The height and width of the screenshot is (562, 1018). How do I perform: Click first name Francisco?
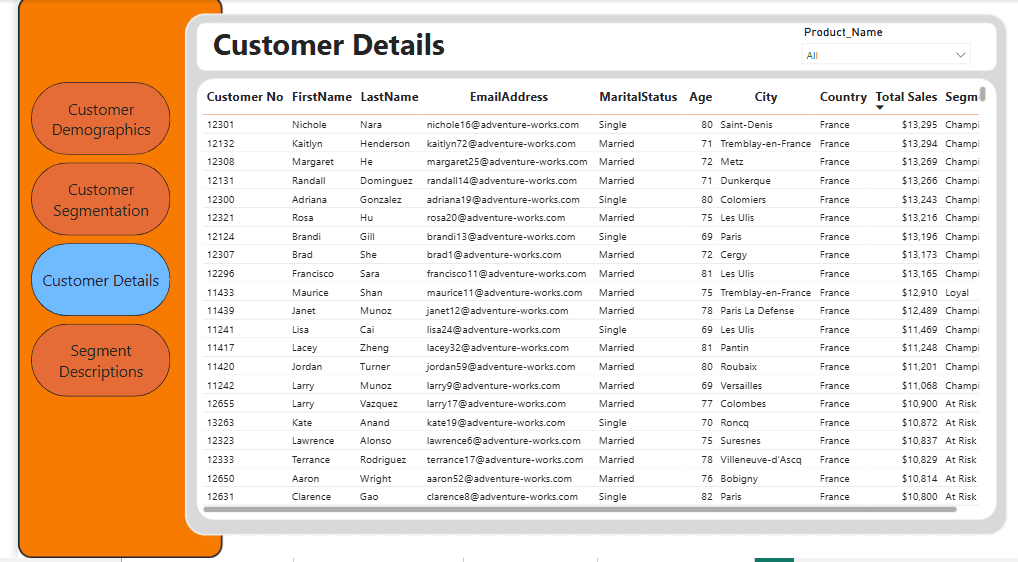pos(313,273)
